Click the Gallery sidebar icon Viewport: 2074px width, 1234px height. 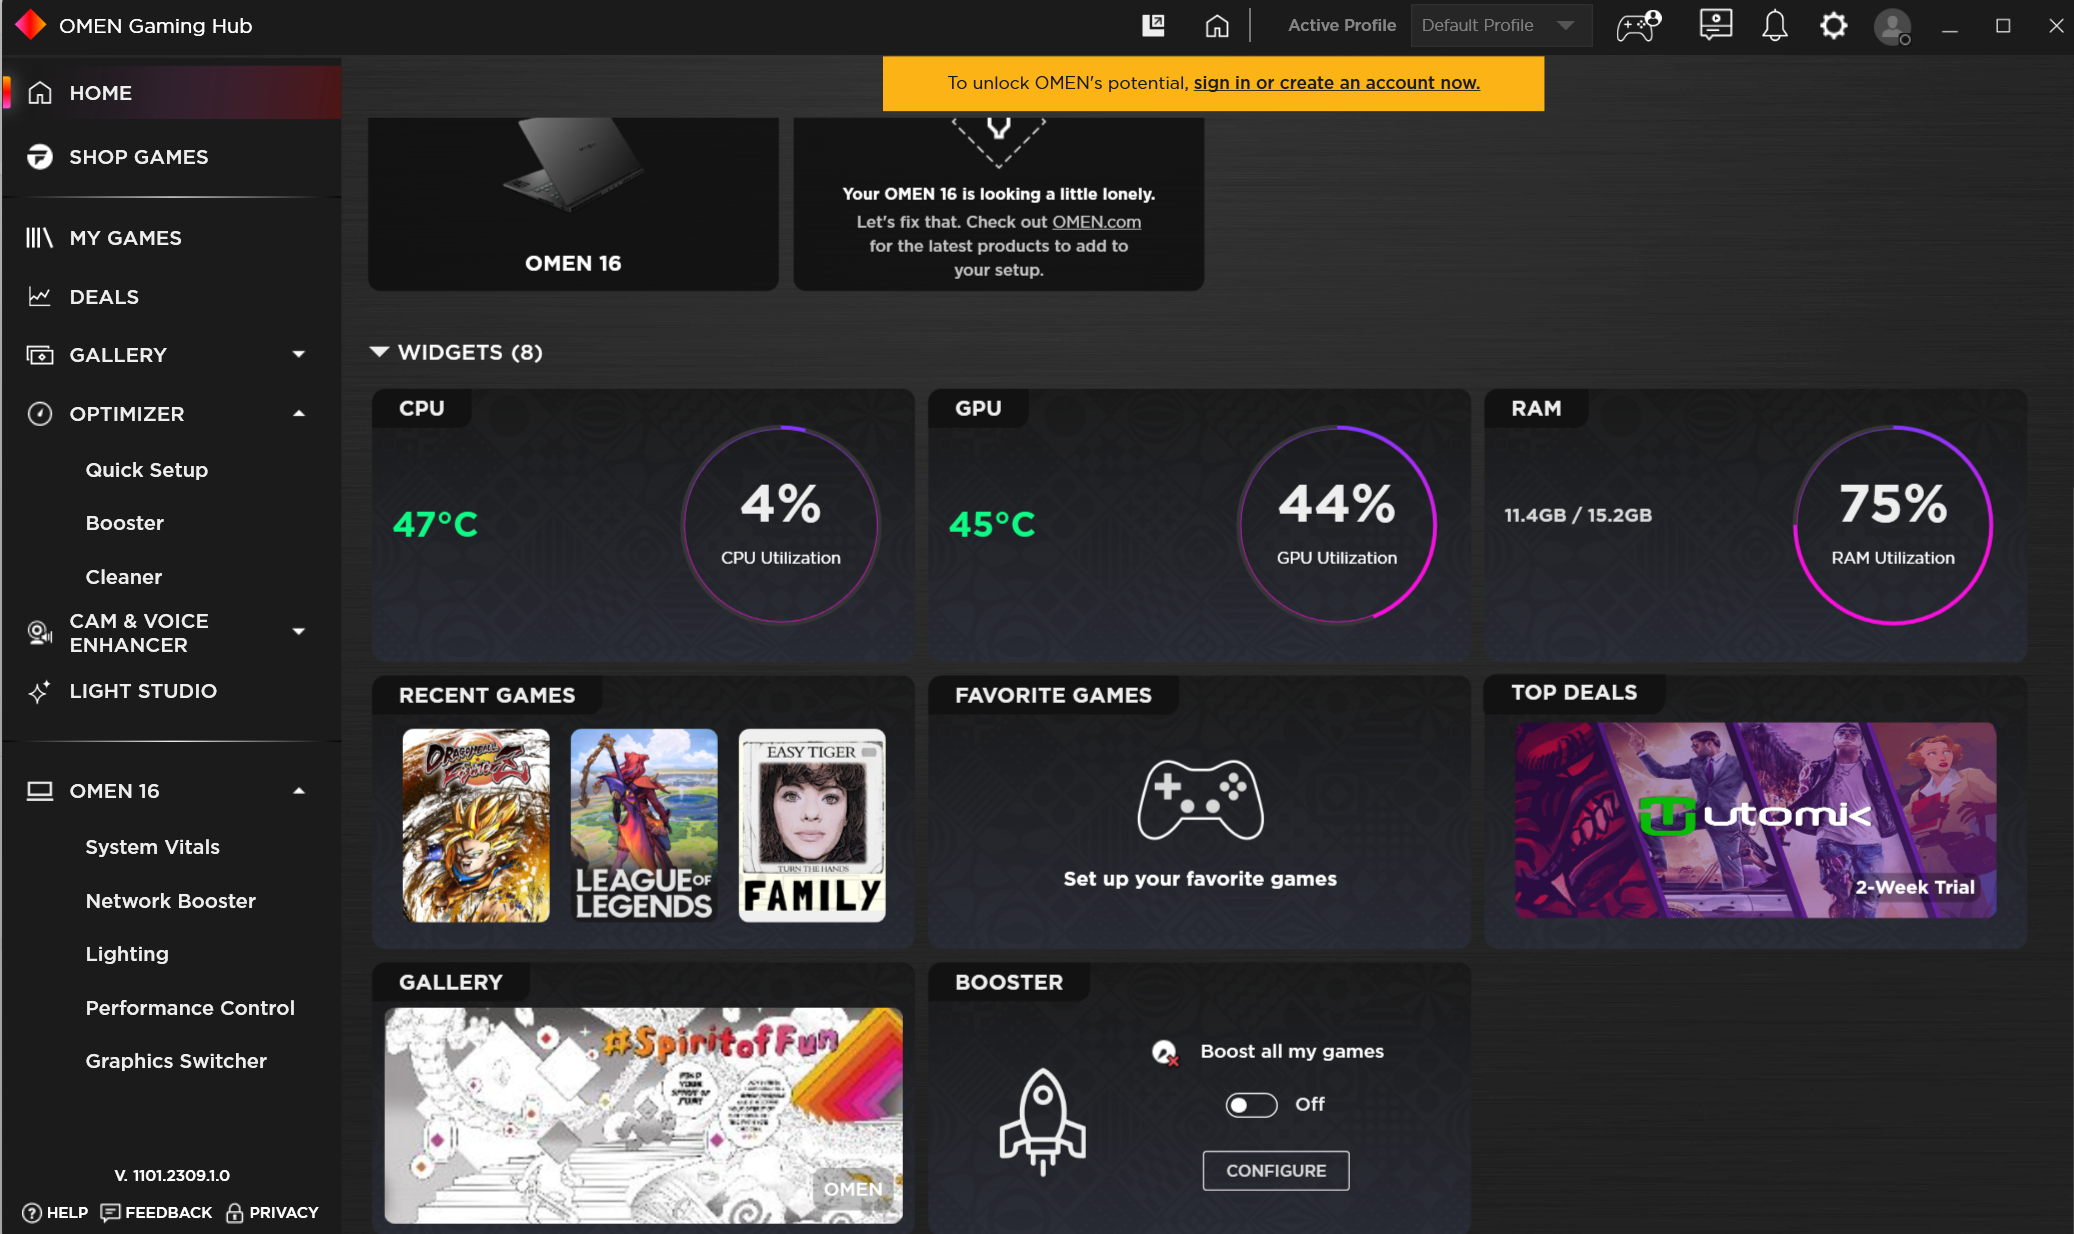39,355
